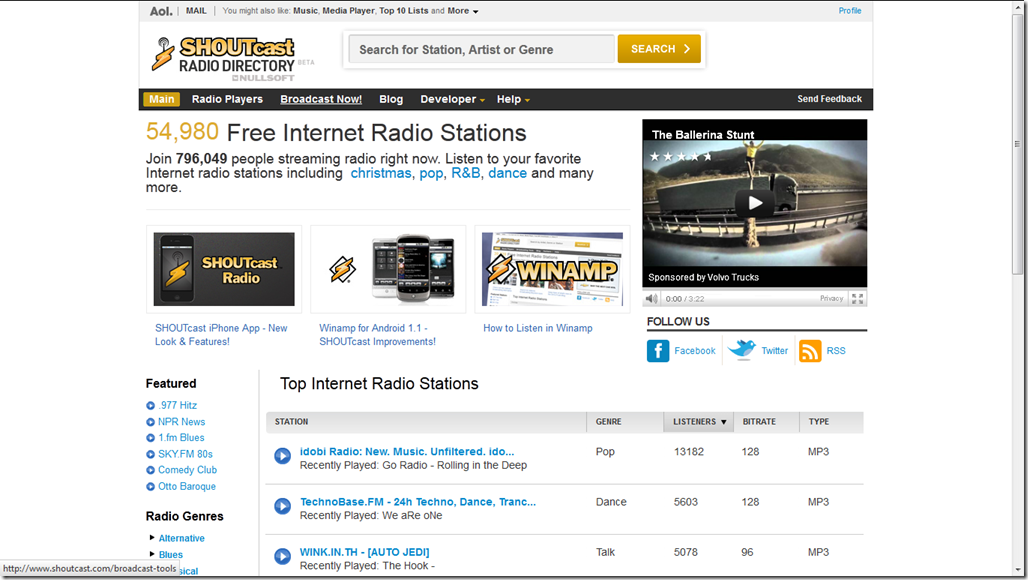Open the Profile link
Screen dimensions: 1028x580
pyautogui.click(x=850, y=10)
